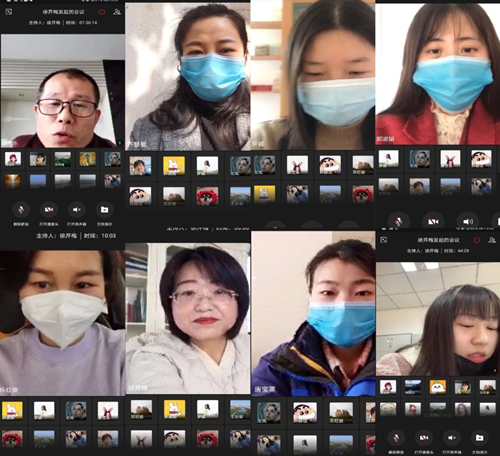
Task: Switch screen view icon in 01:36:14 meeting header
Action: coord(9,12)
